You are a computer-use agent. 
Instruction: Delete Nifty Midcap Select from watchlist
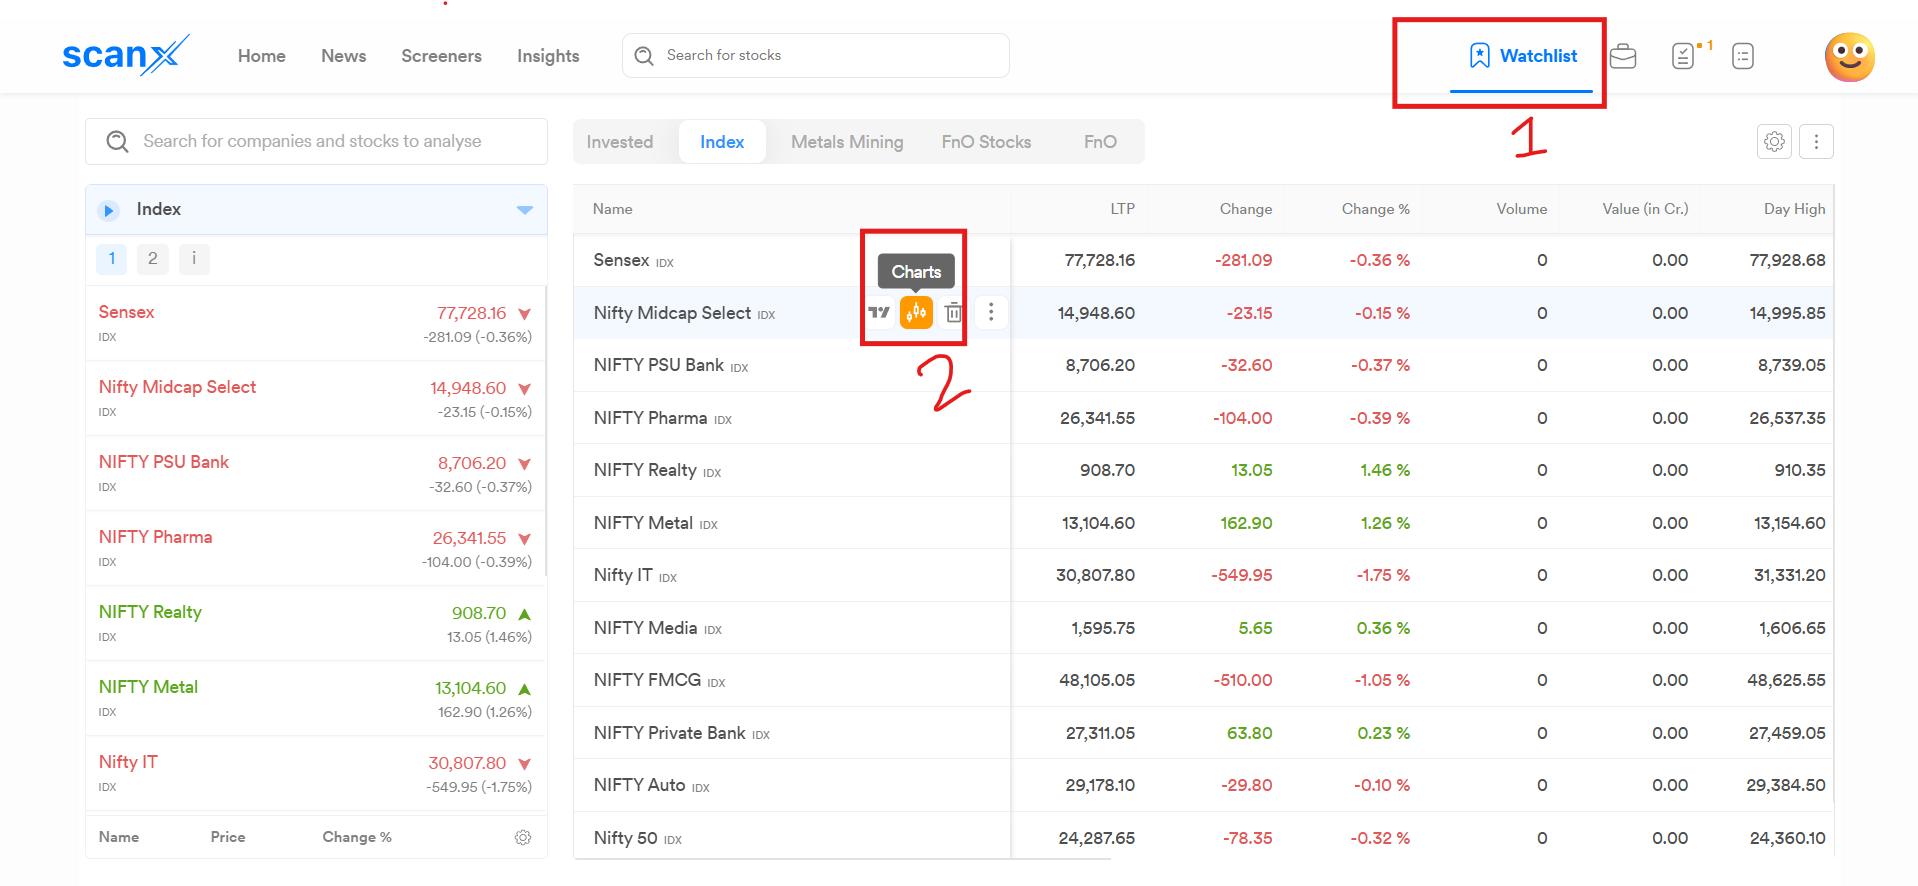tap(954, 313)
